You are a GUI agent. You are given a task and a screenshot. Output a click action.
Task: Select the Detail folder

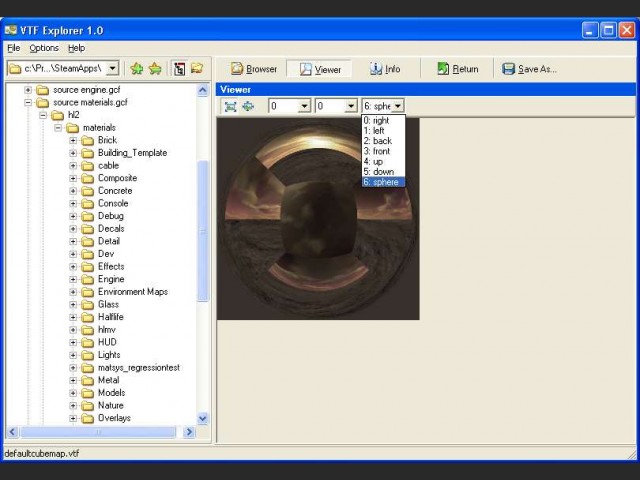109,241
